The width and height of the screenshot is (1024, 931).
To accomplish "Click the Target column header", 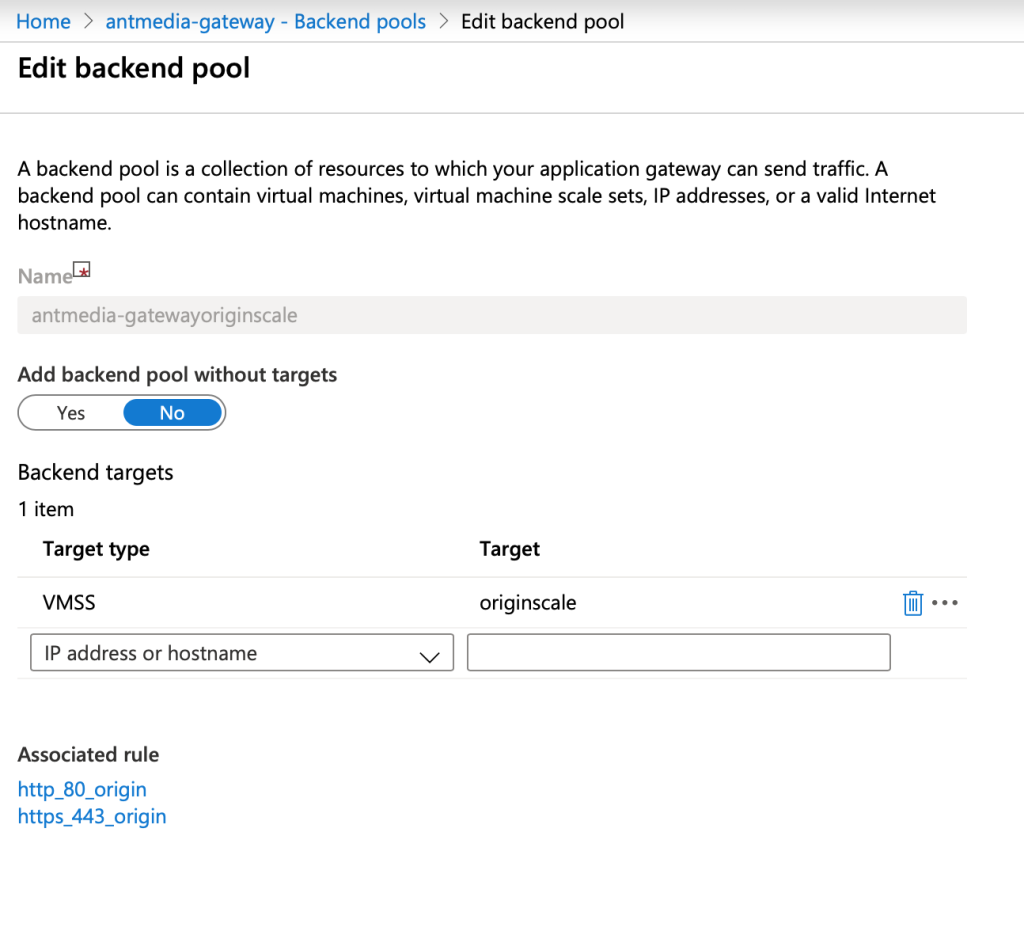I will [509, 549].
